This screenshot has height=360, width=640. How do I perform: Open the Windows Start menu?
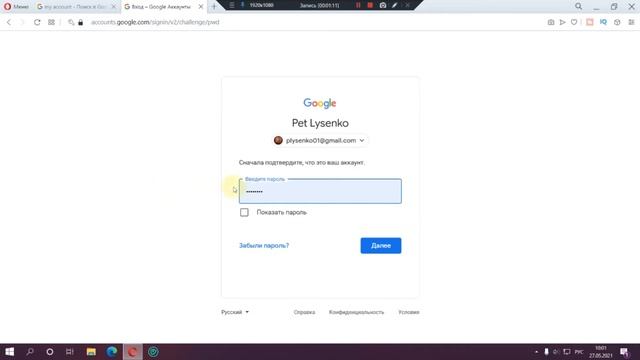tap(9, 352)
